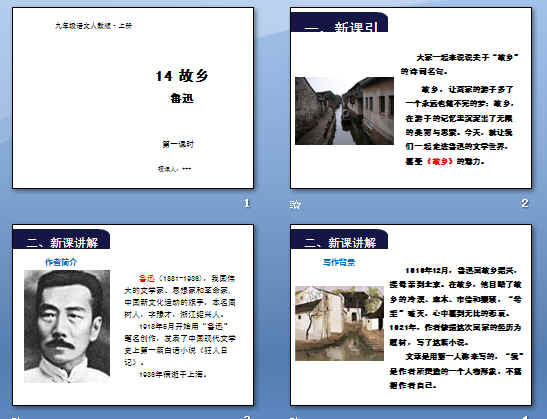Click slide number 2 label
This screenshot has width=547, height=419.
tap(525, 203)
